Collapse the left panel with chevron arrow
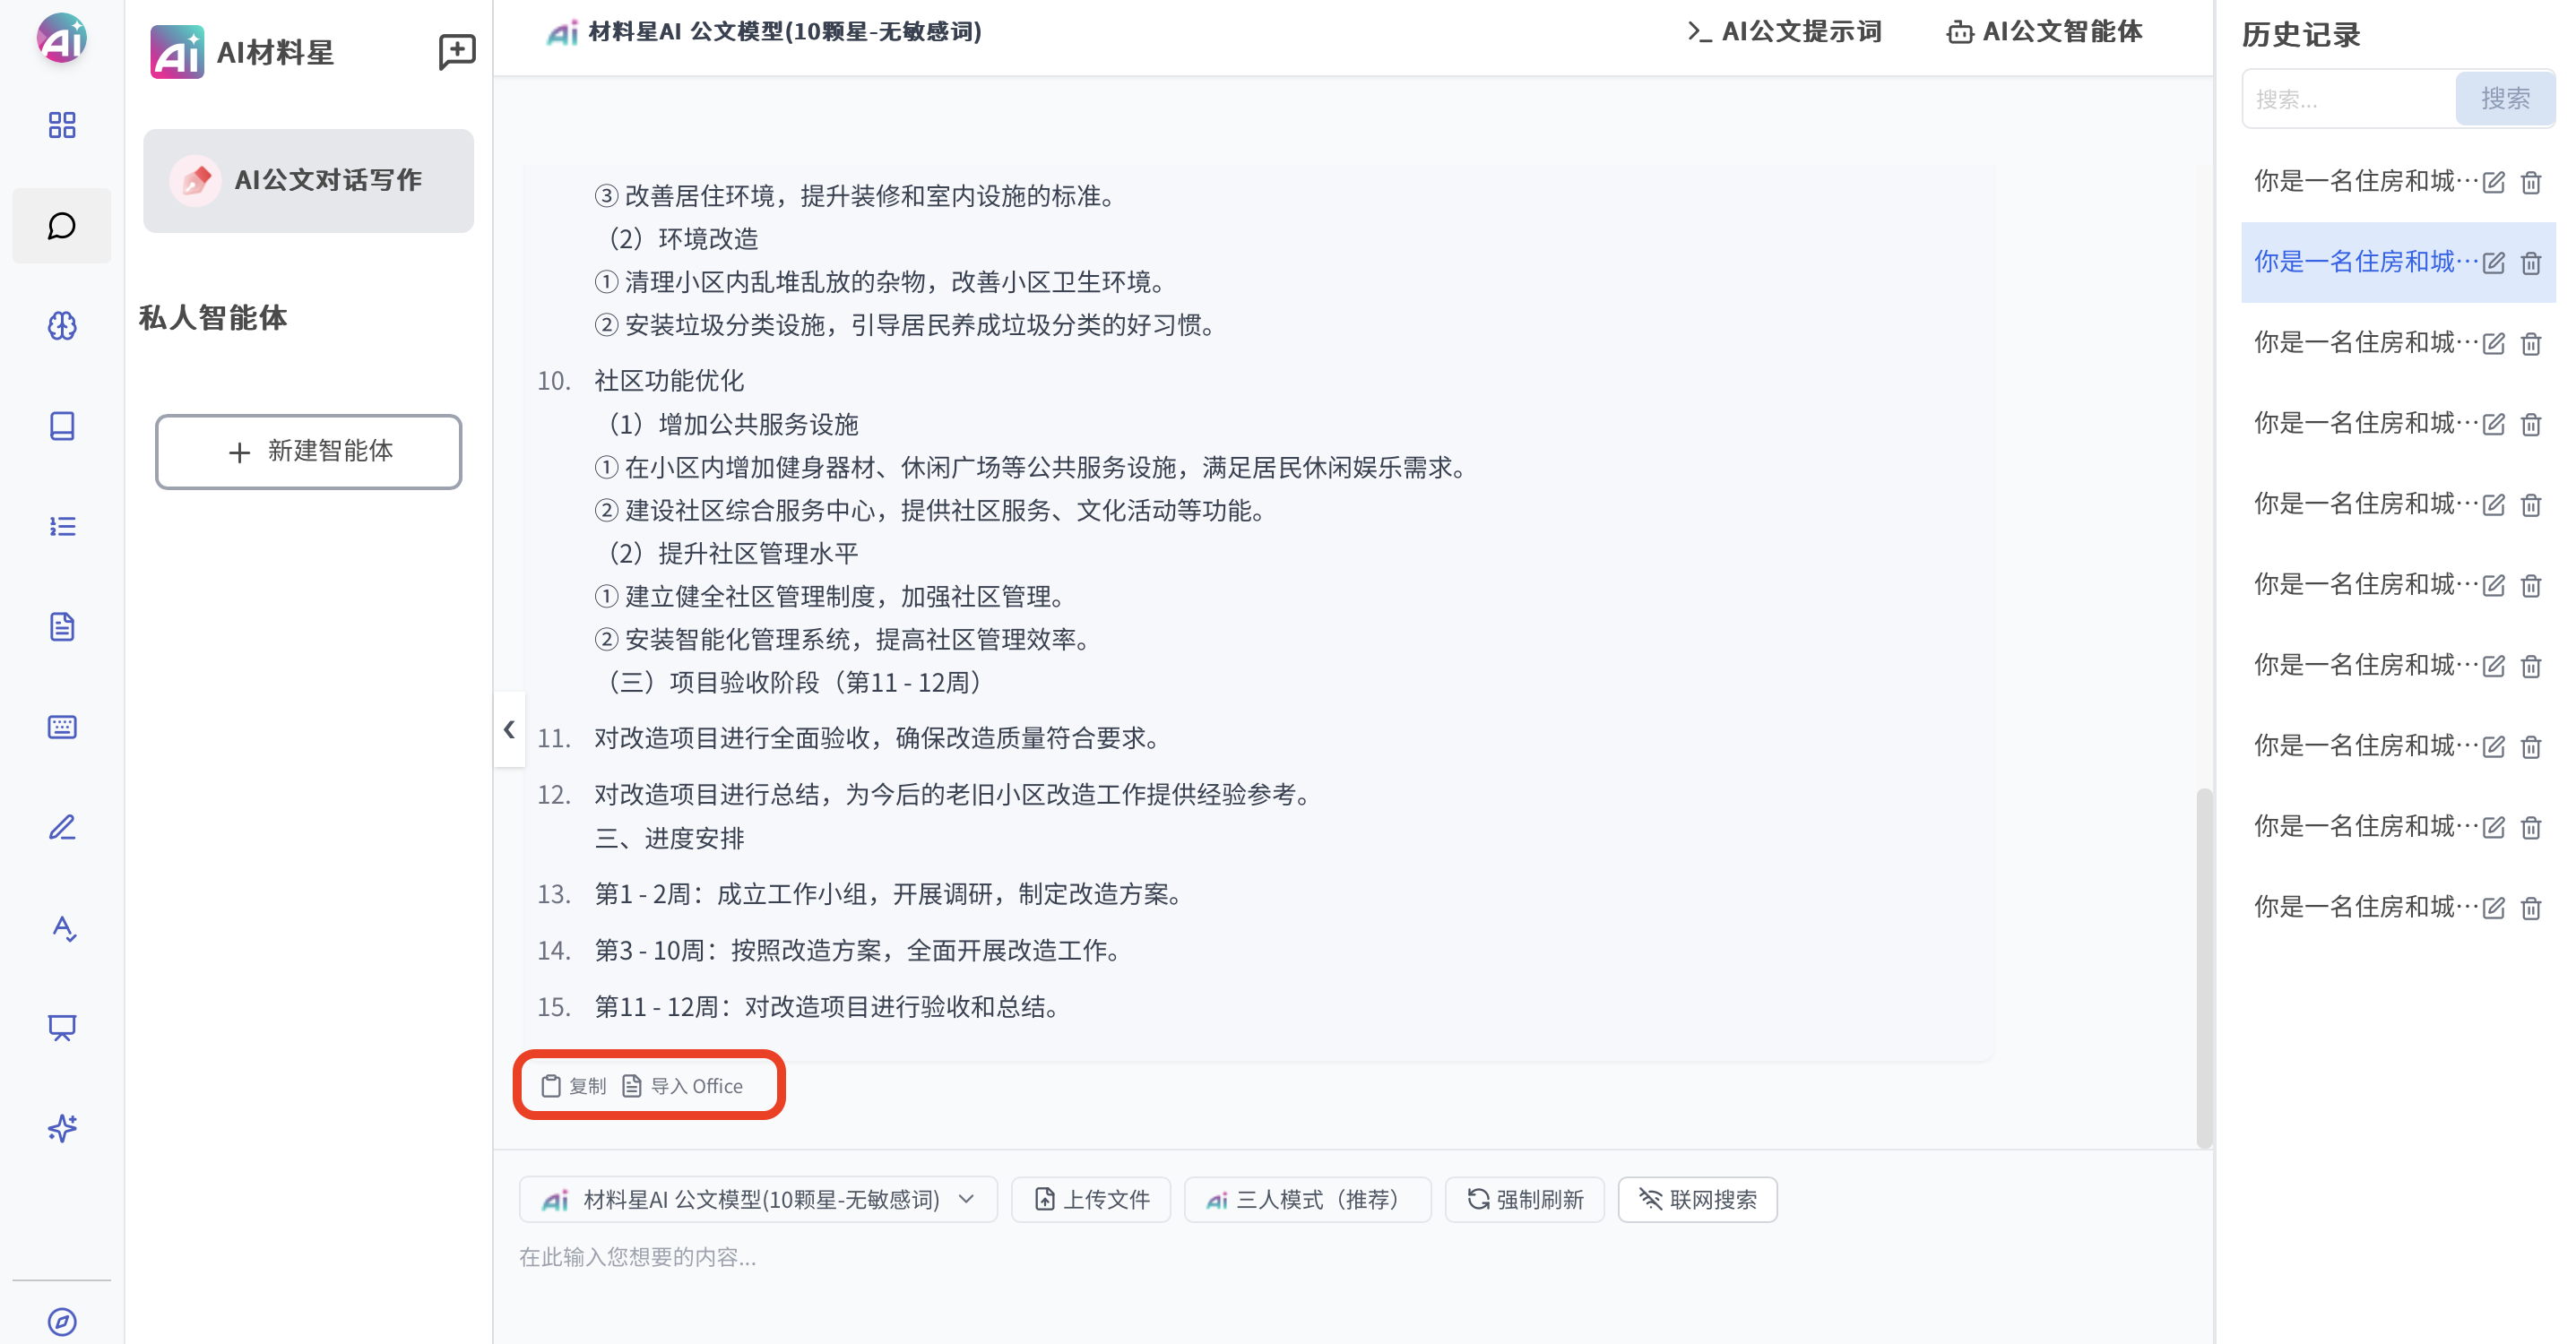Viewport: 2576px width, 1344px height. tap(509, 729)
